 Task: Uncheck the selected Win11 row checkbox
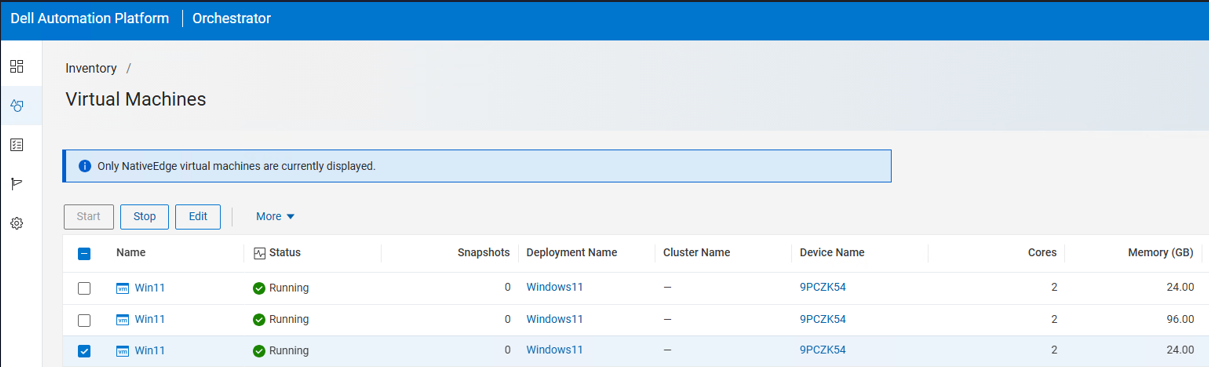click(x=84, y=351)
